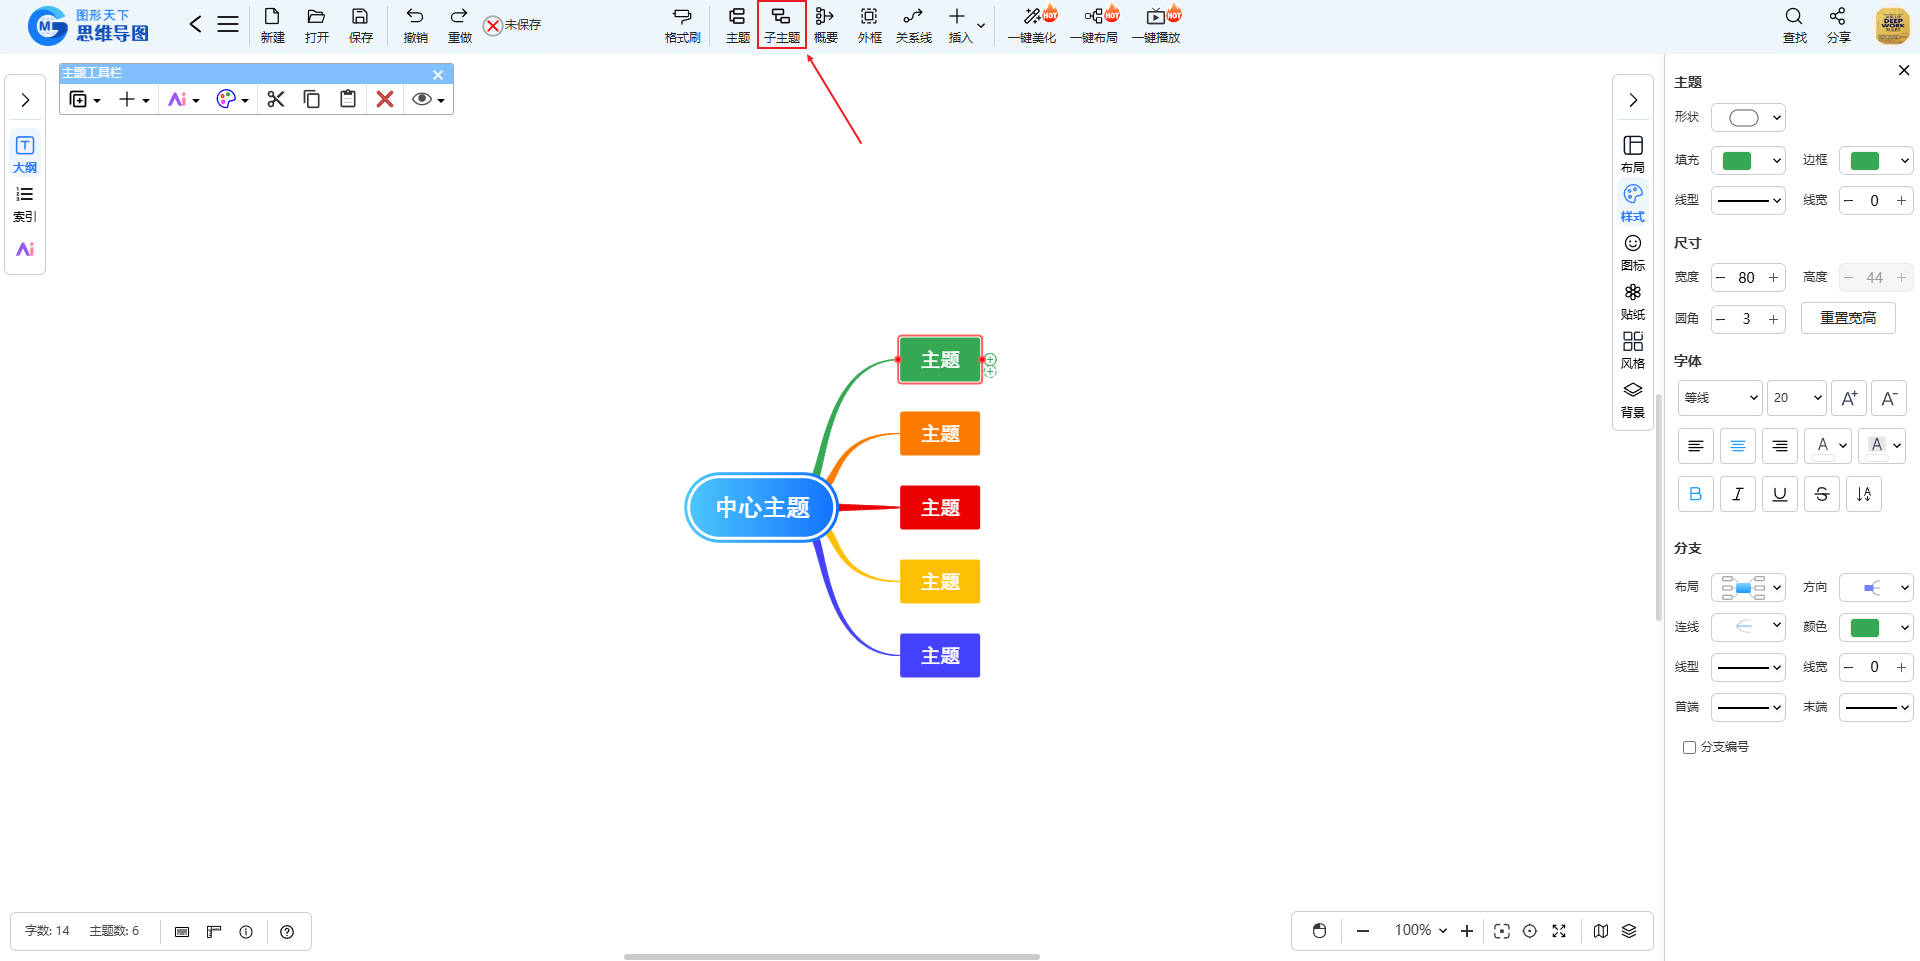Click the 重置宽高 reset size button
Image resolution: width=1920 pixels, height=961 pixels.
(1847, 318)
